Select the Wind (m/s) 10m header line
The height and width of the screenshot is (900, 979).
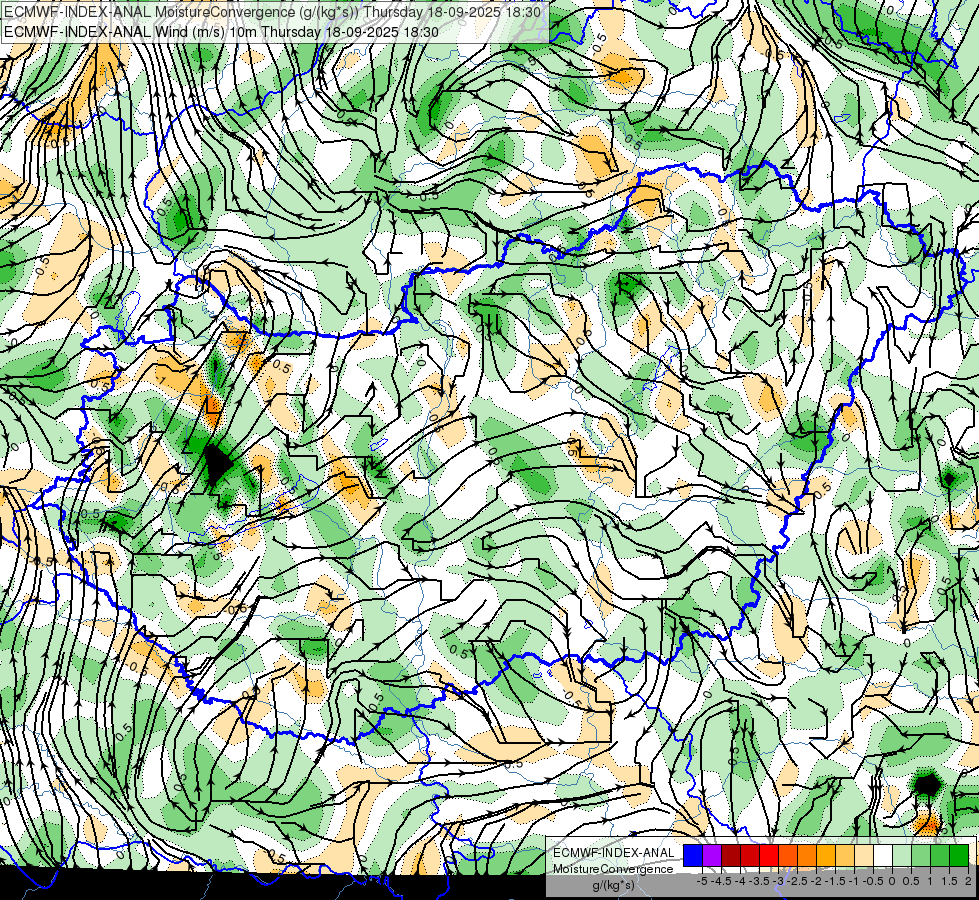click(221, 32)
